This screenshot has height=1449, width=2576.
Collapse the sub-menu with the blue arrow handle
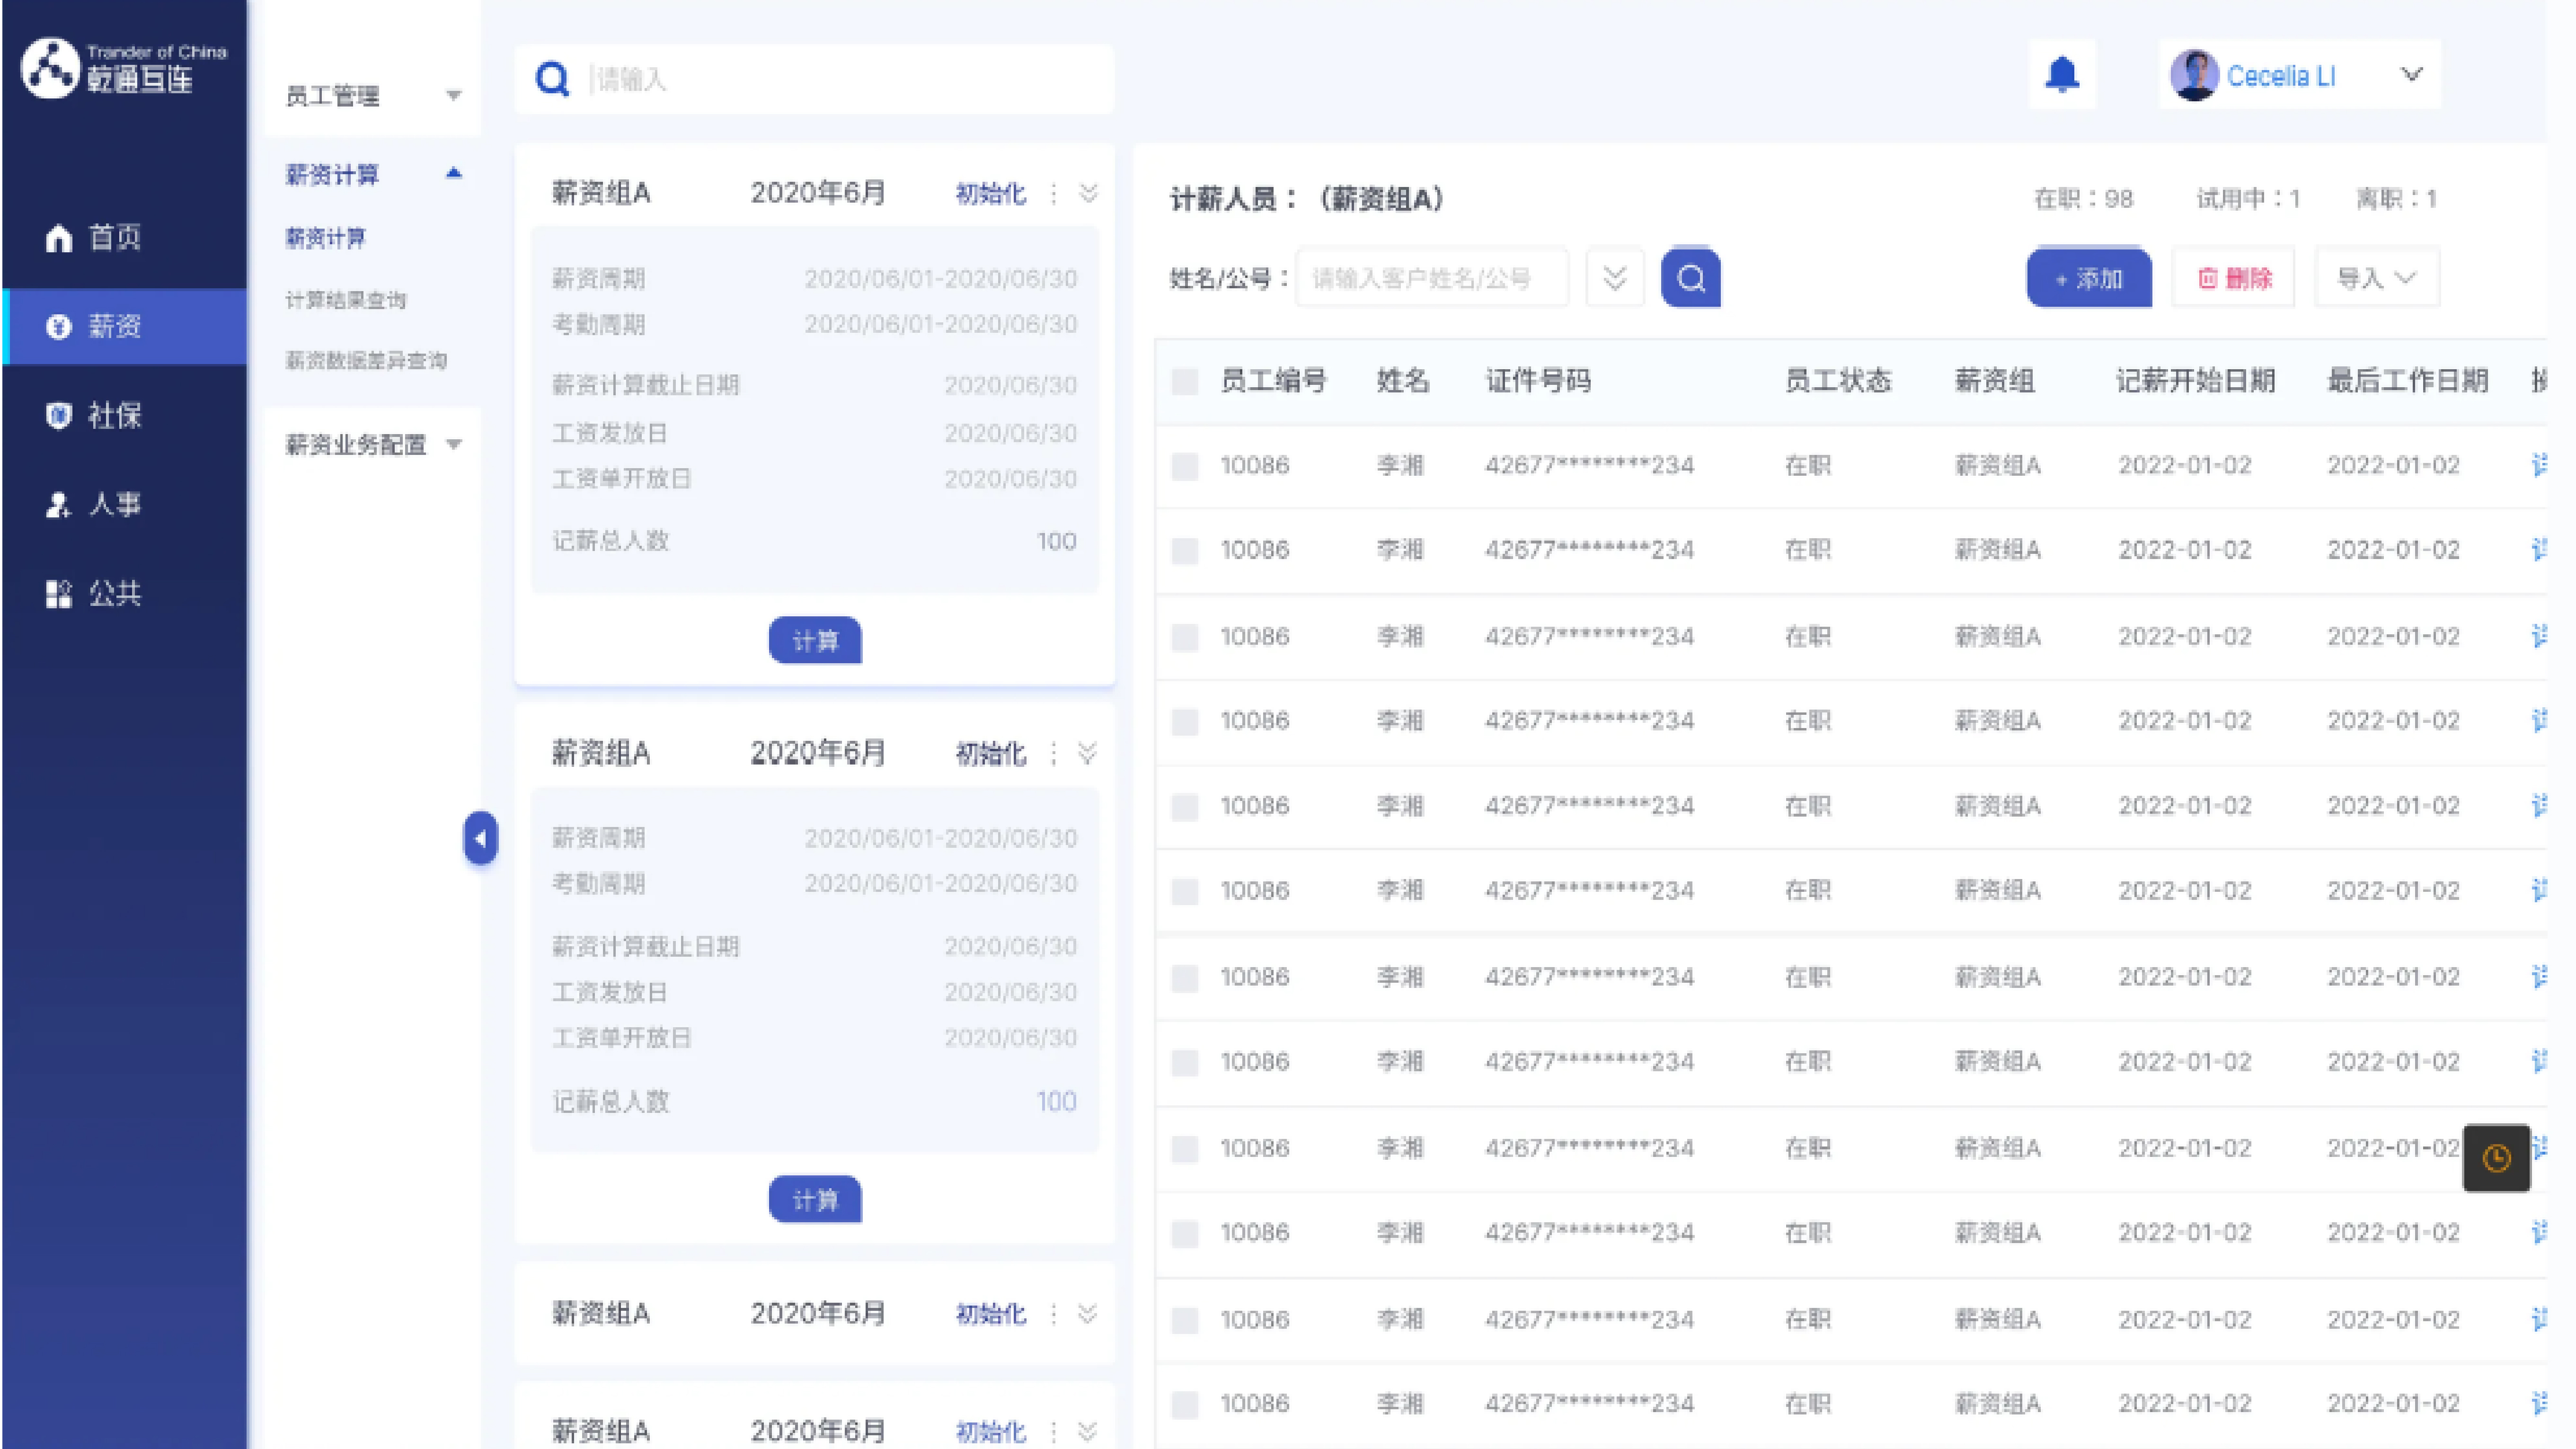(480, 838)
